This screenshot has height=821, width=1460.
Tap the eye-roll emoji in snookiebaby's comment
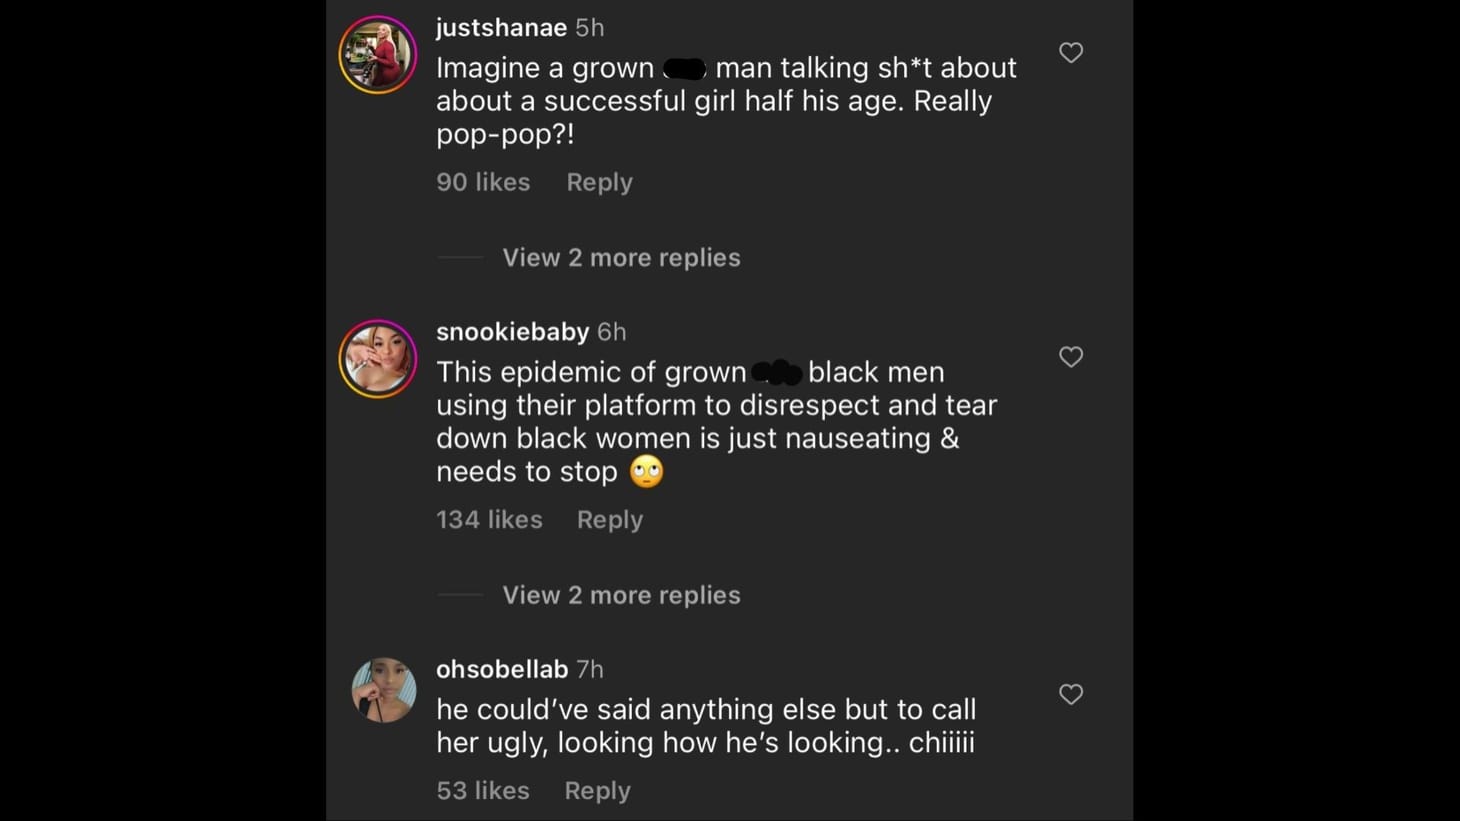[x=646, y=471]
